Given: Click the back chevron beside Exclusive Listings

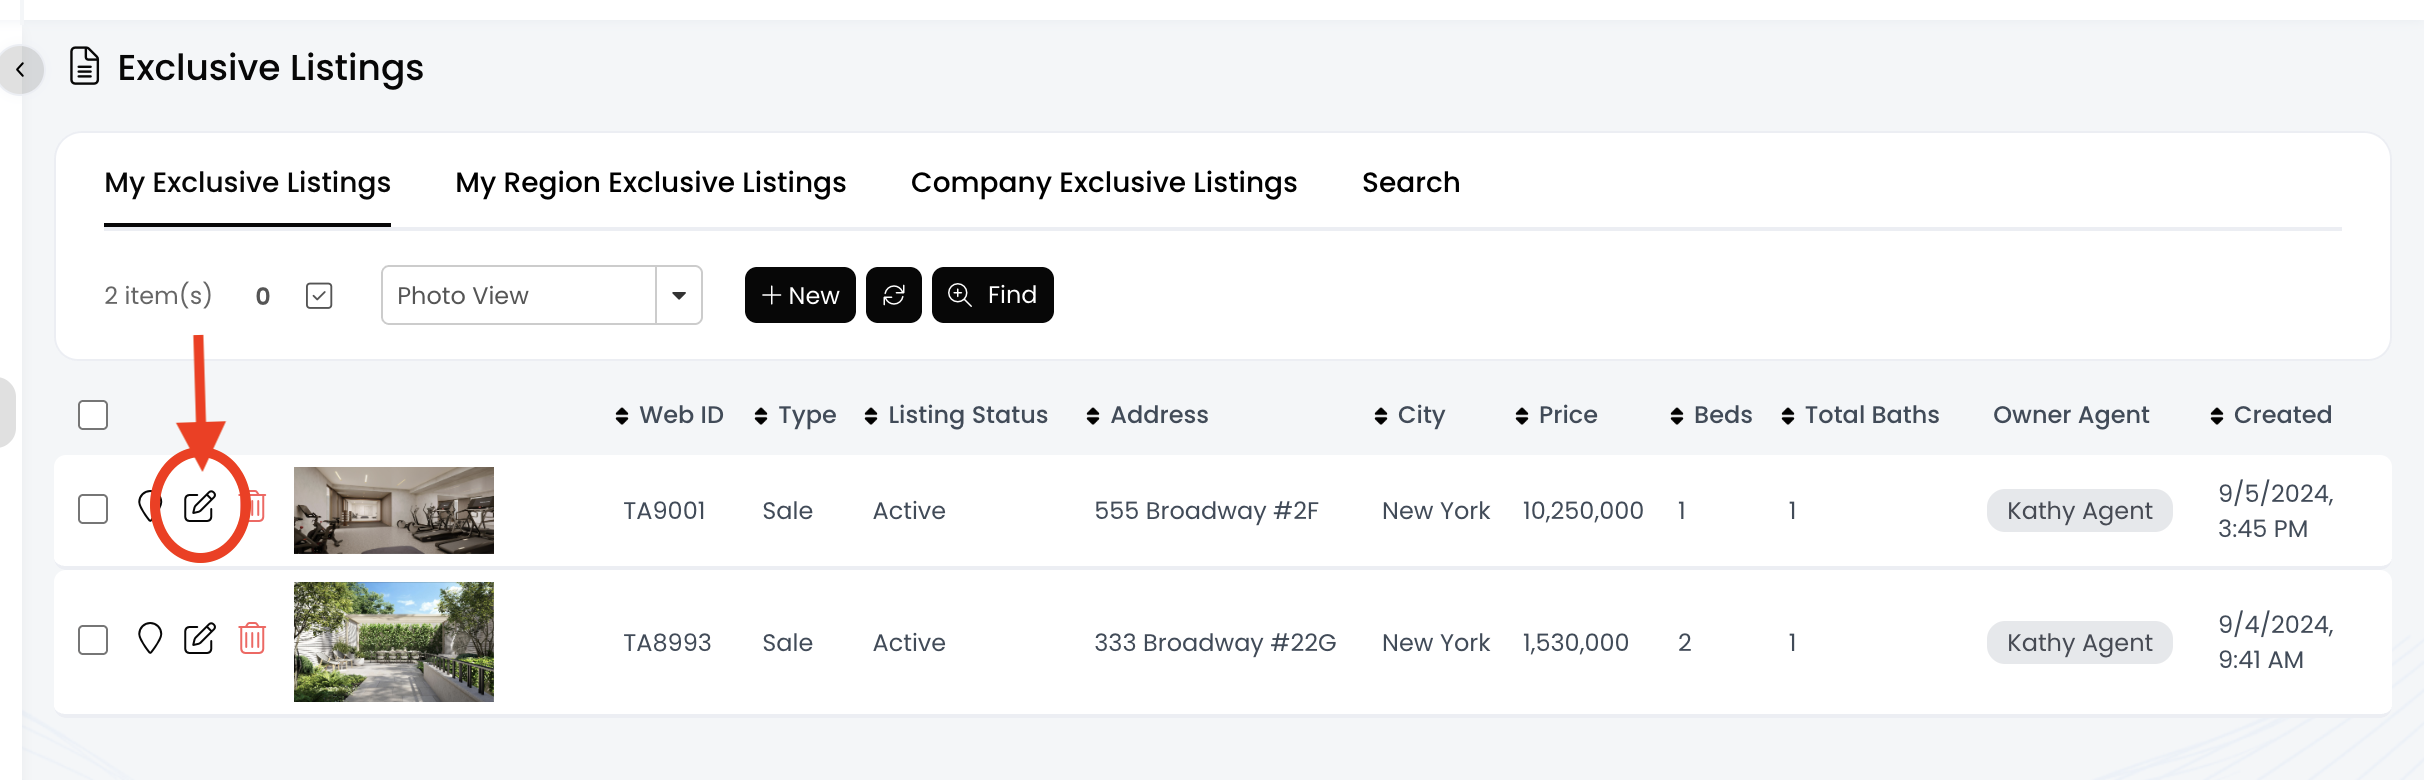Looking at the screenshot, I should pos(20,70).
